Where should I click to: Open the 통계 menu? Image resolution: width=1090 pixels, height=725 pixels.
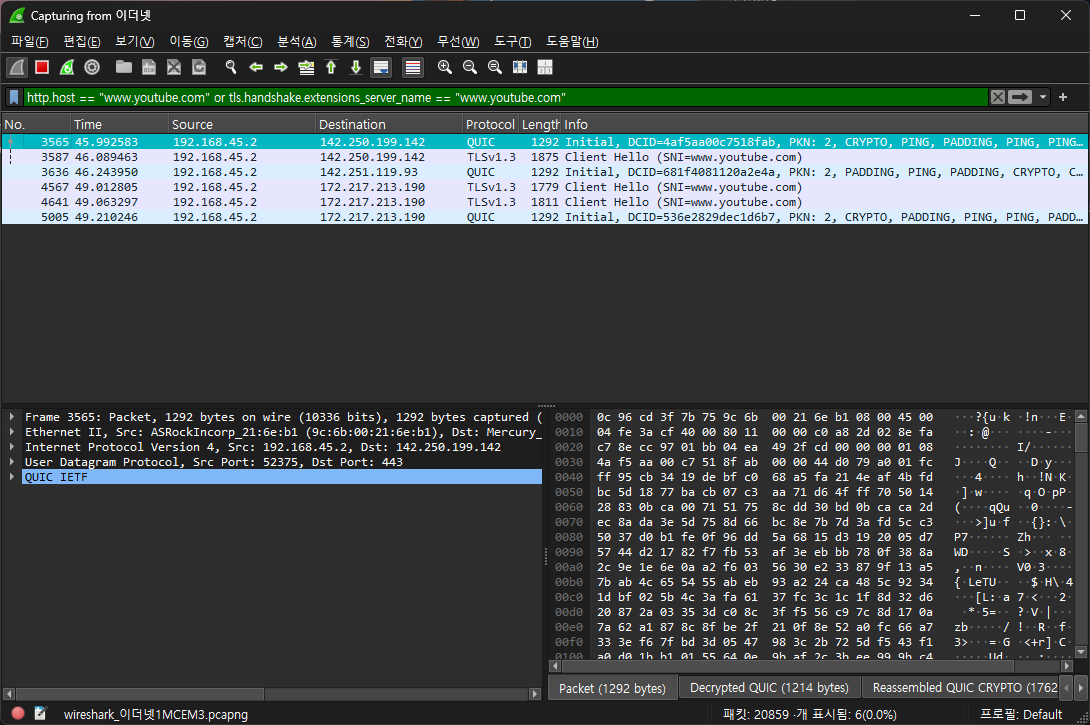click(x=350, y=41)
